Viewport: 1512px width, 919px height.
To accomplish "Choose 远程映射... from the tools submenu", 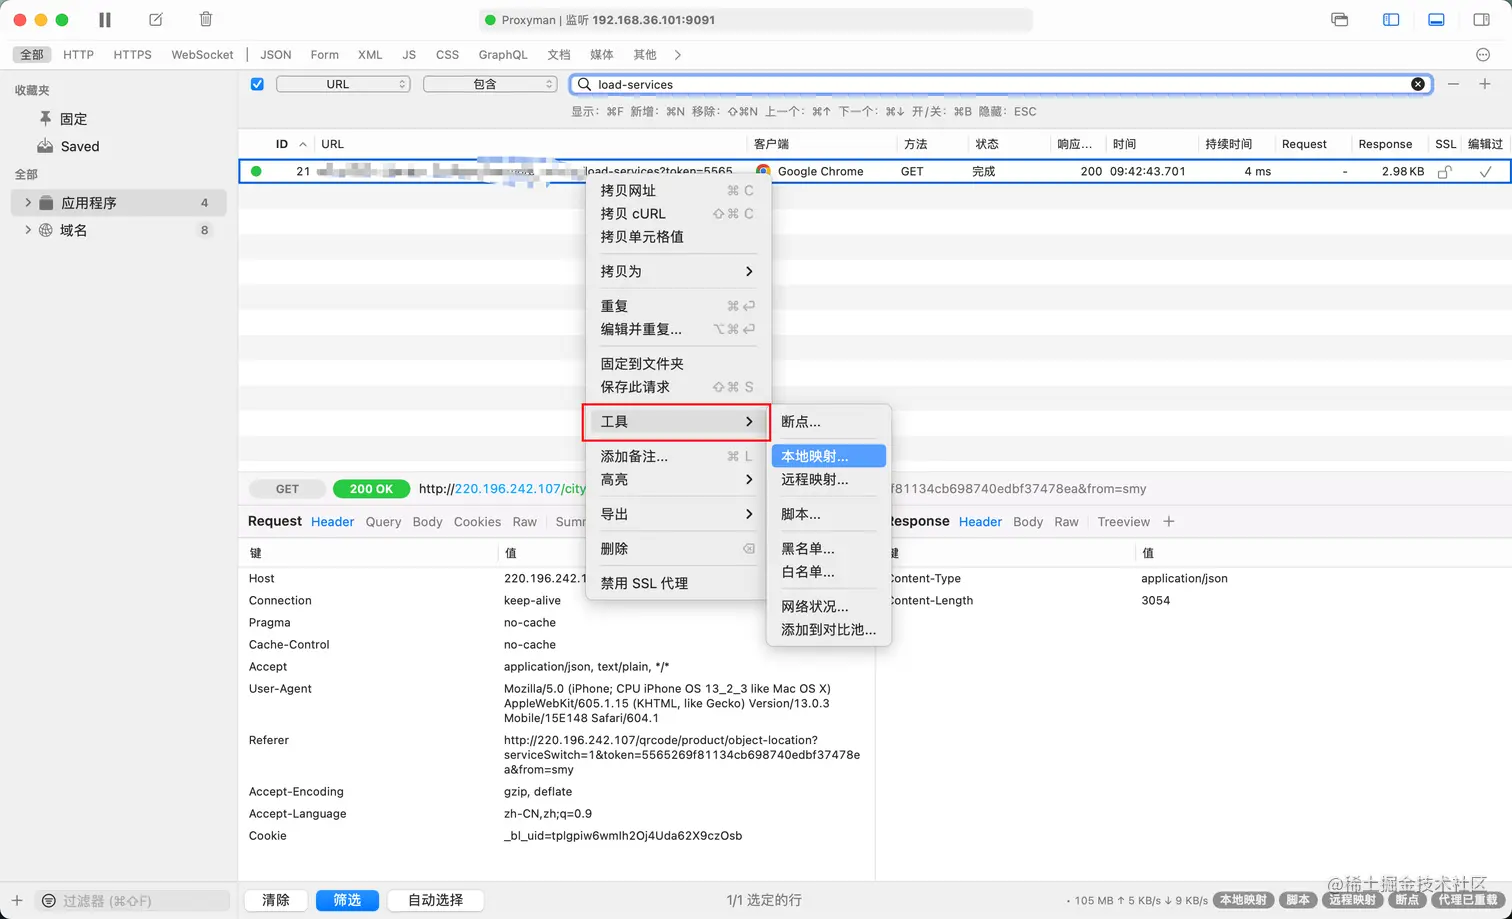I will click(829, 480).
